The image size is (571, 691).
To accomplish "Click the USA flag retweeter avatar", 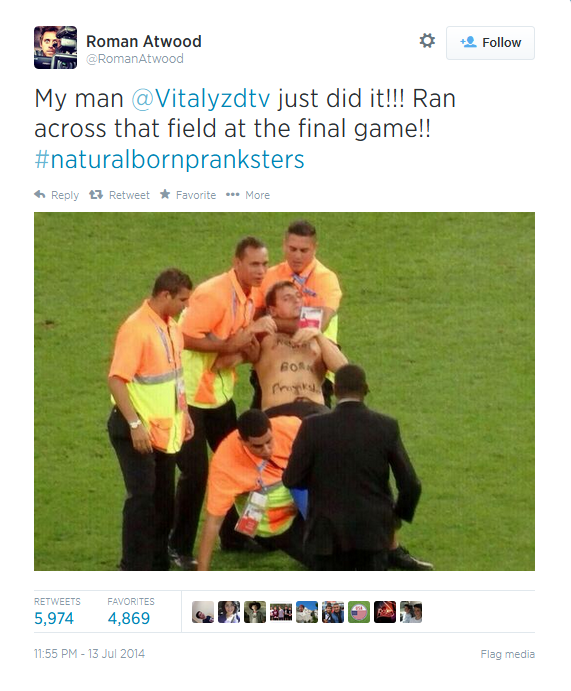I will coord(359,612).
